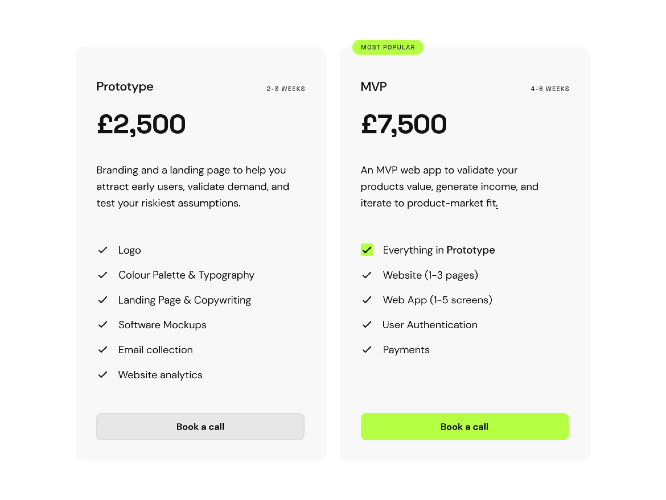666x500 pixels.
Task: Click the £7,500 price
Action: [404, 125]
